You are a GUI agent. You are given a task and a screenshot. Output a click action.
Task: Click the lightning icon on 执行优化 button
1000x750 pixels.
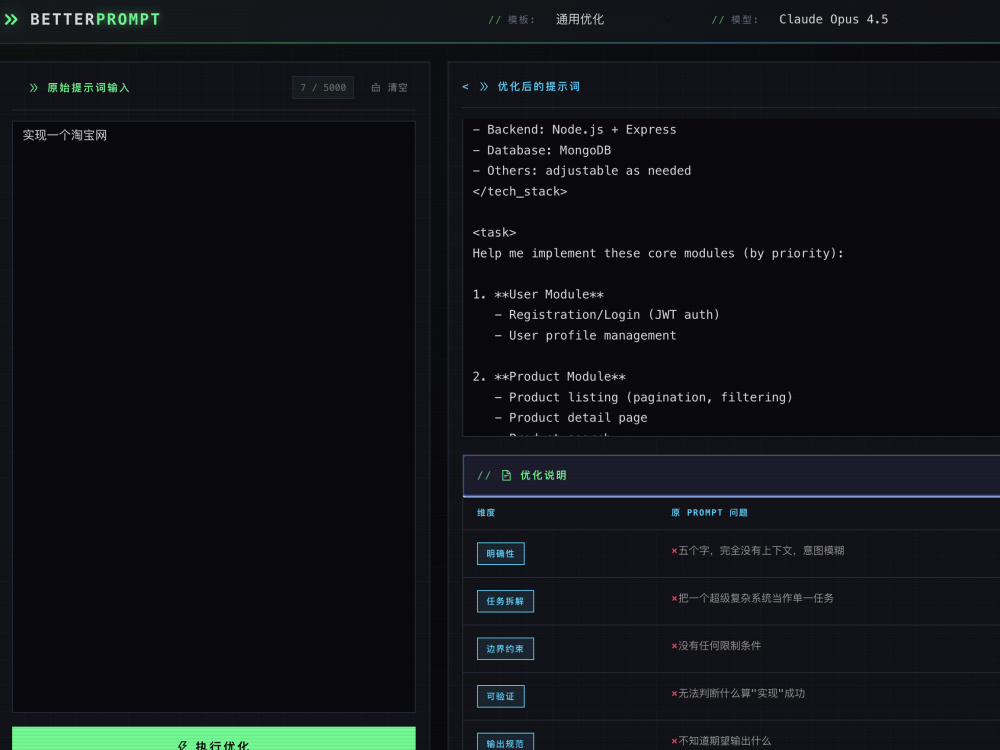tap(182, 746)
